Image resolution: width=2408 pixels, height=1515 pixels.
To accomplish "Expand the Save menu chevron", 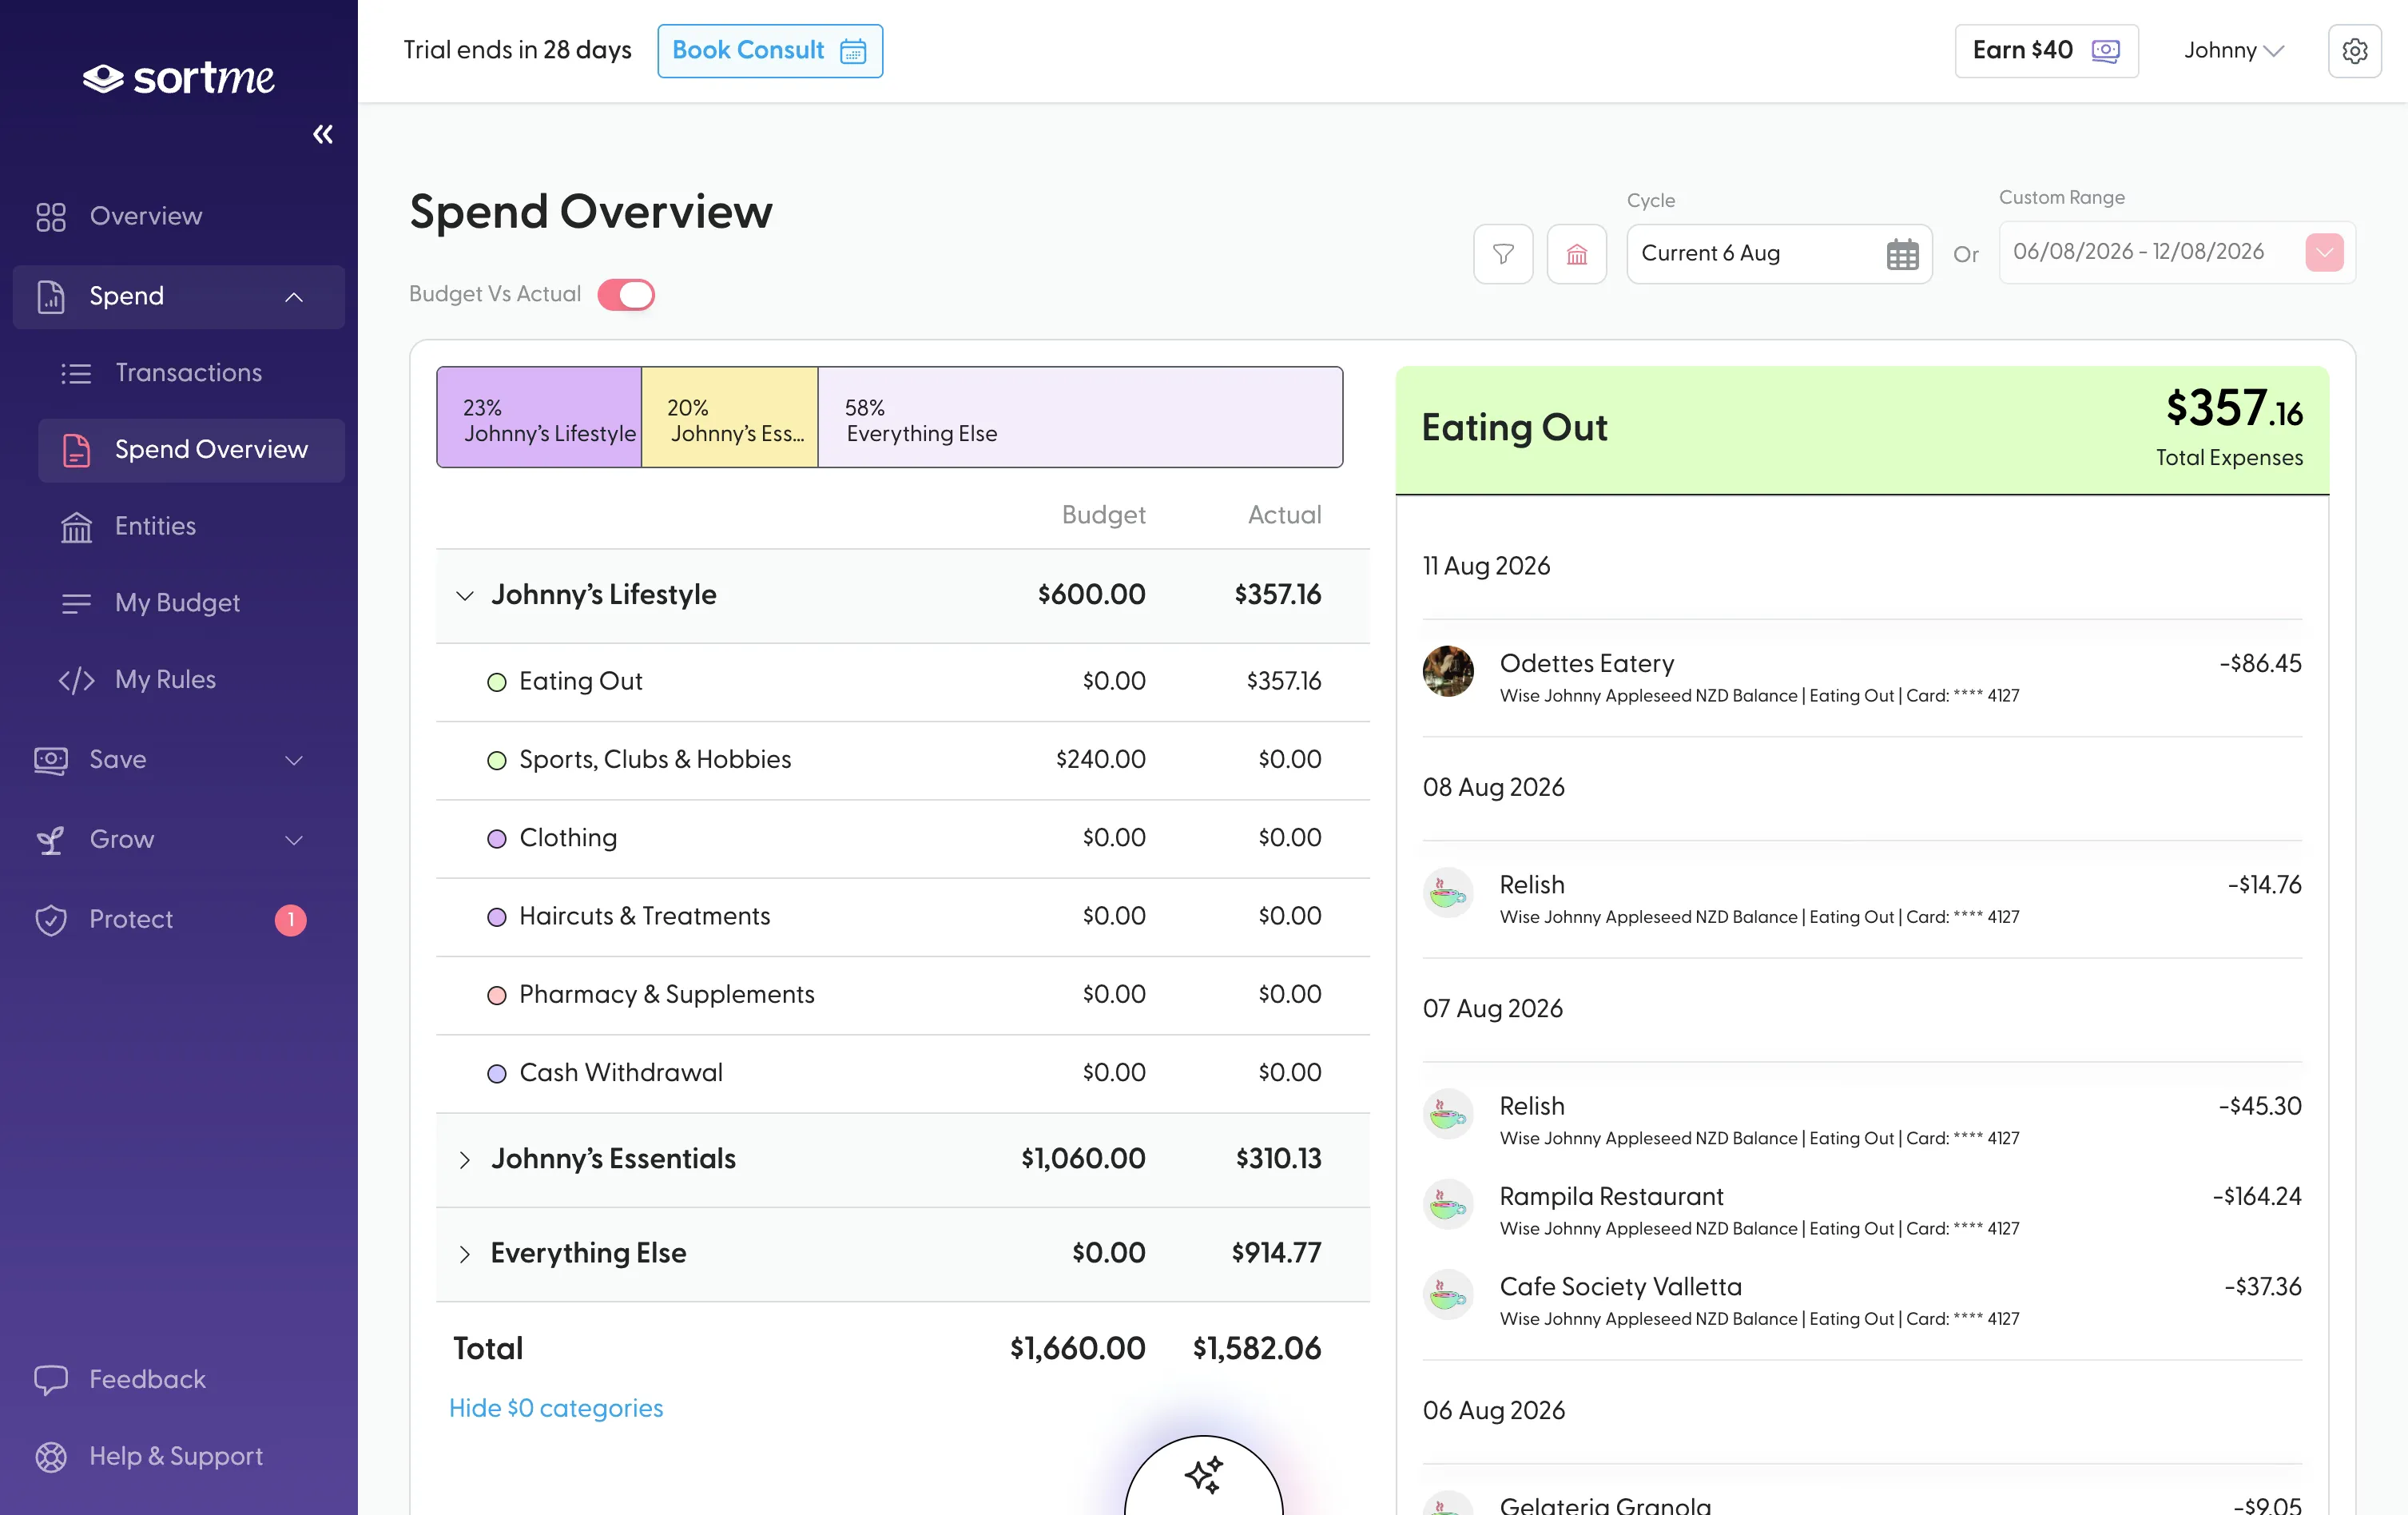I will click(x=294, y=760).
